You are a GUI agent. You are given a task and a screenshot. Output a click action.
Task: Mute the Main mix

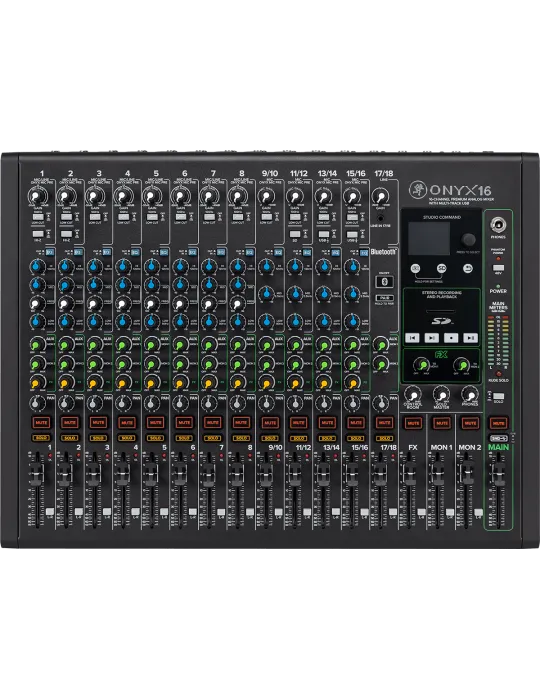498,422
